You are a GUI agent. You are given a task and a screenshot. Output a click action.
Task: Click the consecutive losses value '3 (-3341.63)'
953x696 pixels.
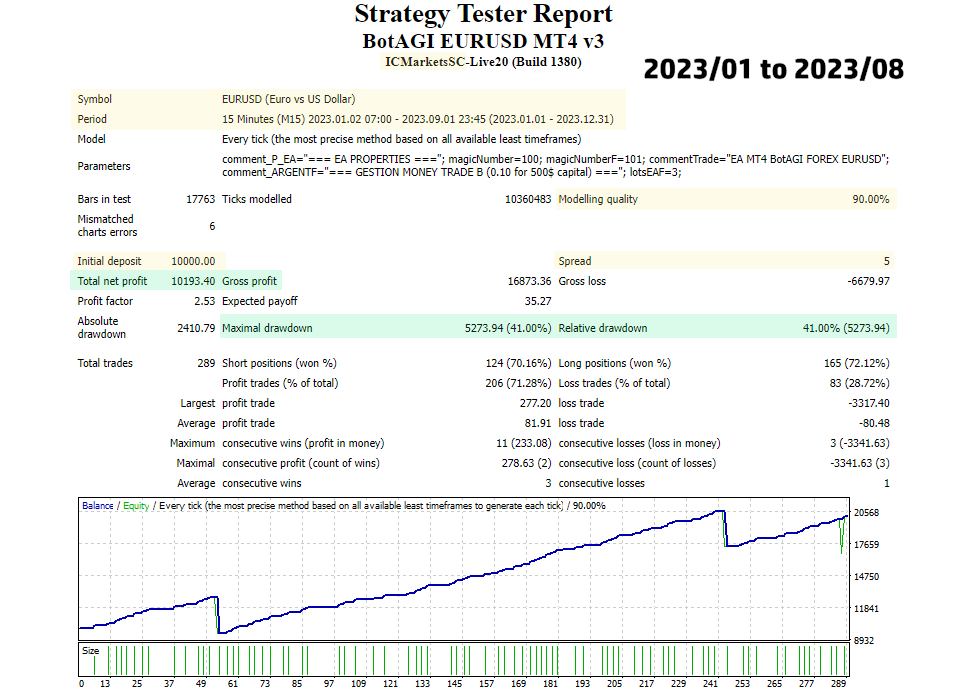[859, 443]
